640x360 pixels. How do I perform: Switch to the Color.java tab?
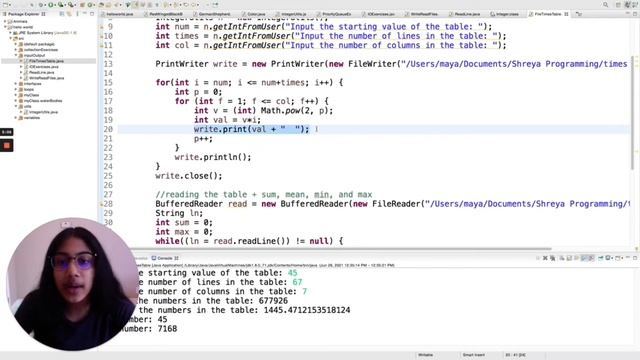coord(254,14)
